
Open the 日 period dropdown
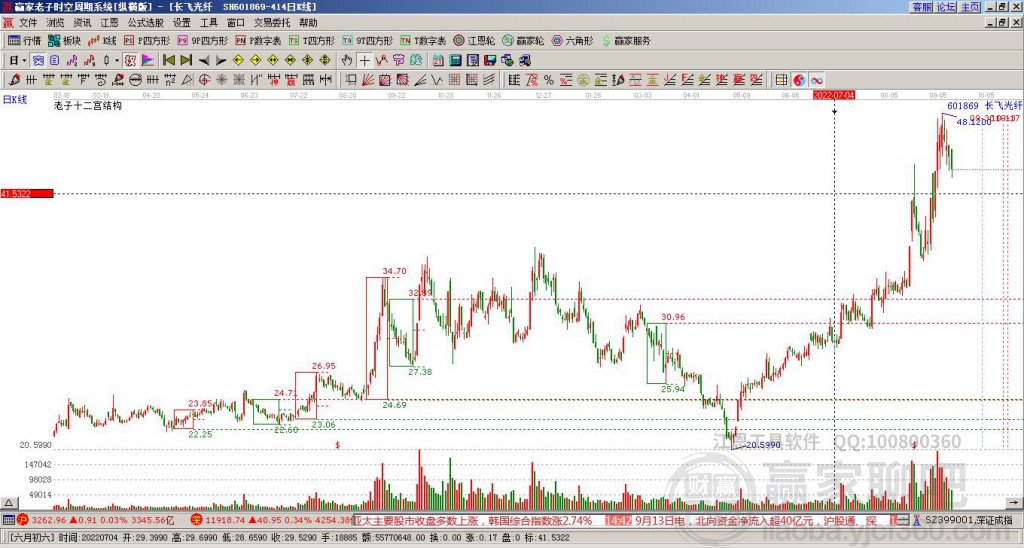tap(17, 61)
